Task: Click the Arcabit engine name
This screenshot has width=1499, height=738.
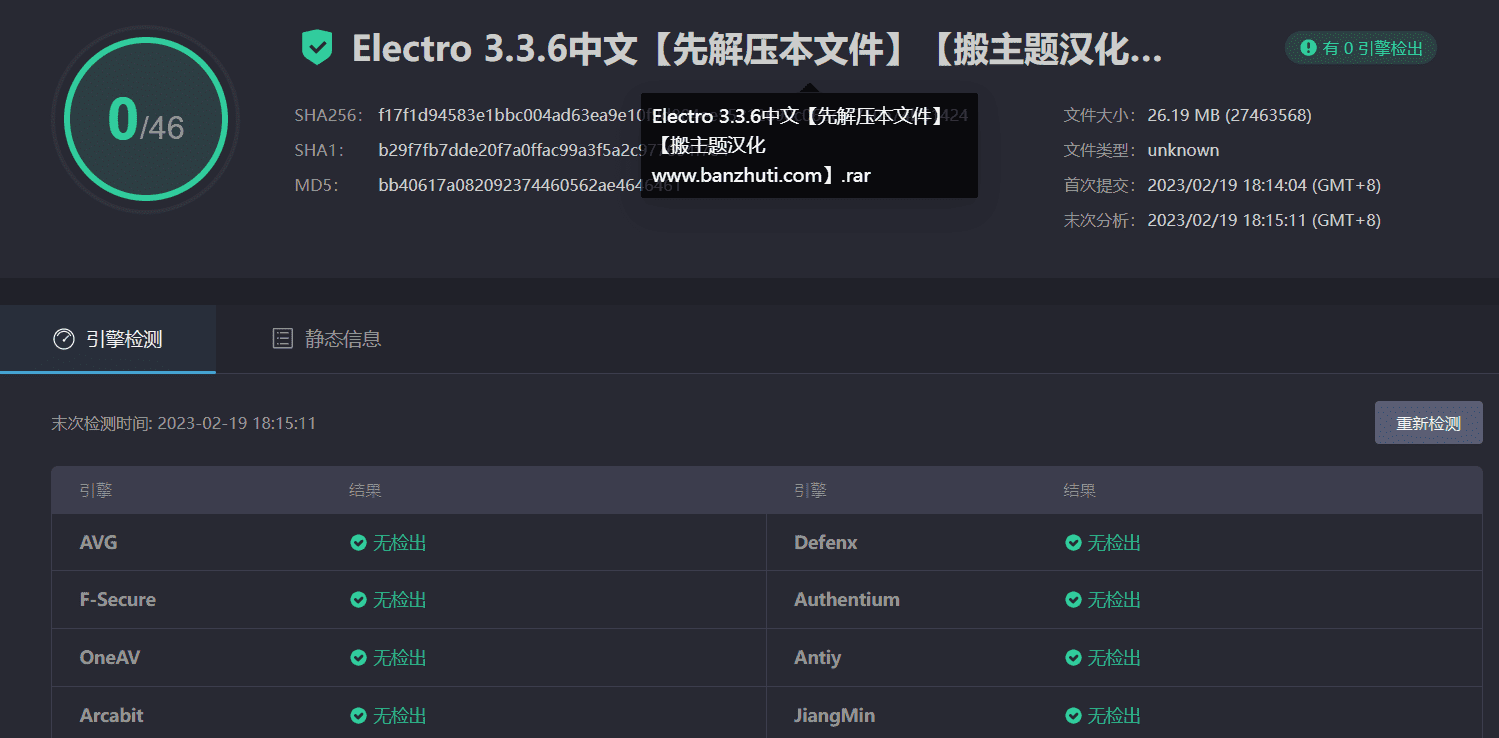Action: pos(112,716)
